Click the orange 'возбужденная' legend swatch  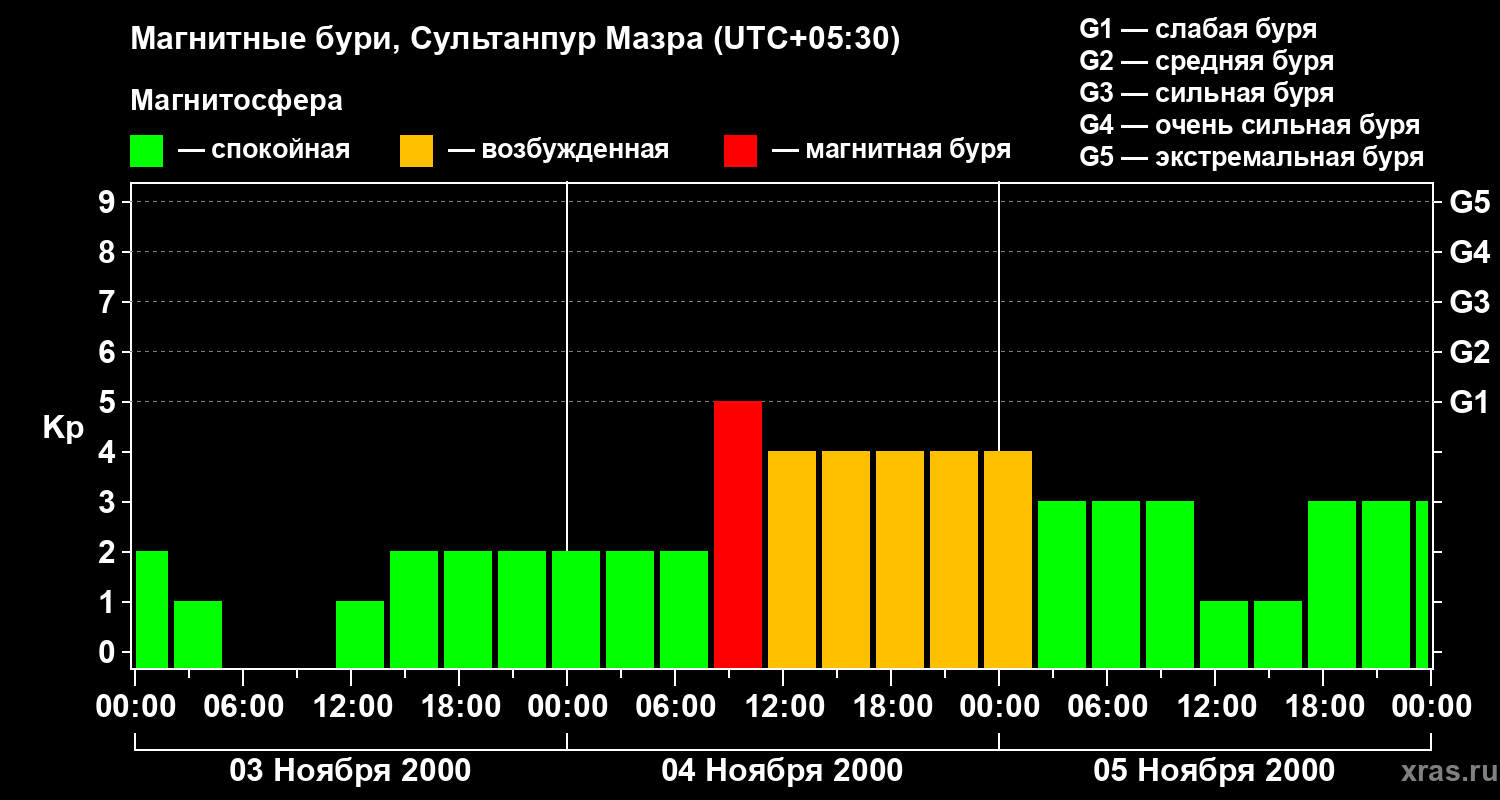(416, 151)
